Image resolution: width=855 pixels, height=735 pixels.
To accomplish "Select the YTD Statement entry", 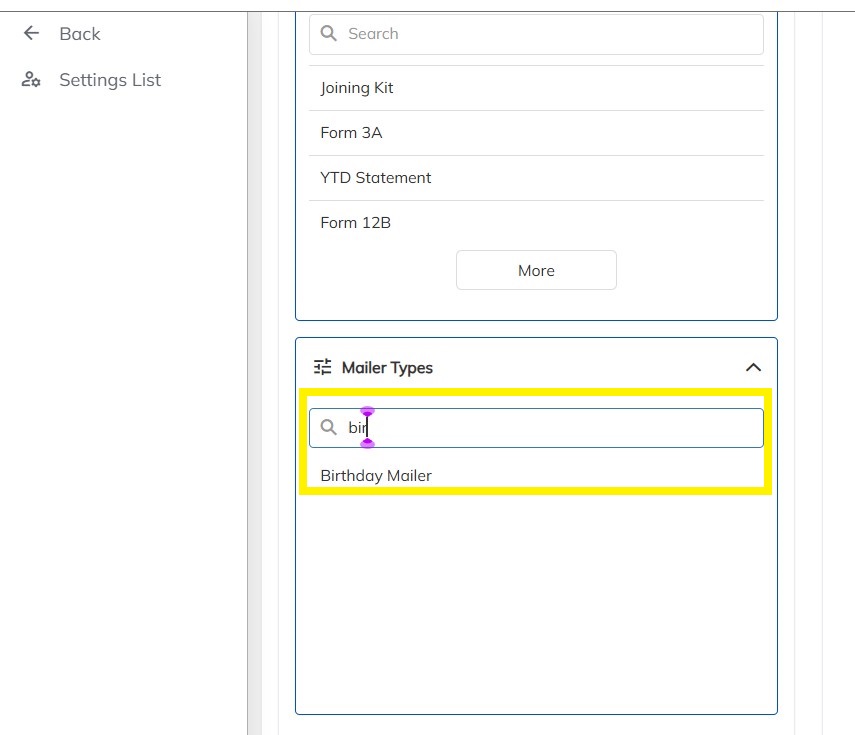I will point(376,178).
